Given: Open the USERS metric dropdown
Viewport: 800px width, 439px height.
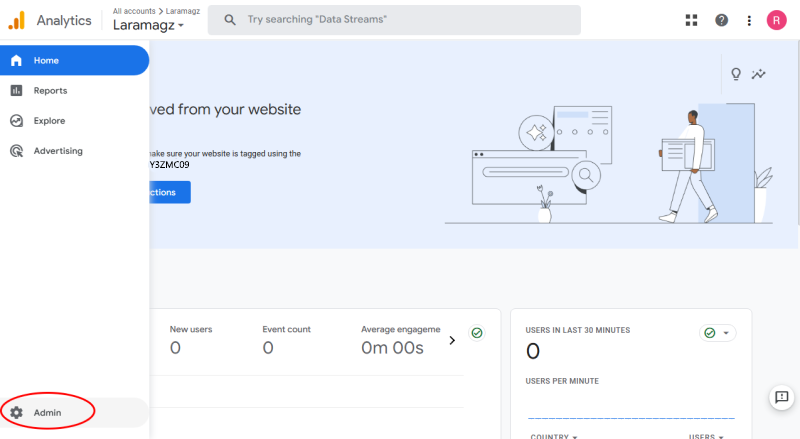Looking at the screenshot, I should pyautogui.click(x=706, y=436).
